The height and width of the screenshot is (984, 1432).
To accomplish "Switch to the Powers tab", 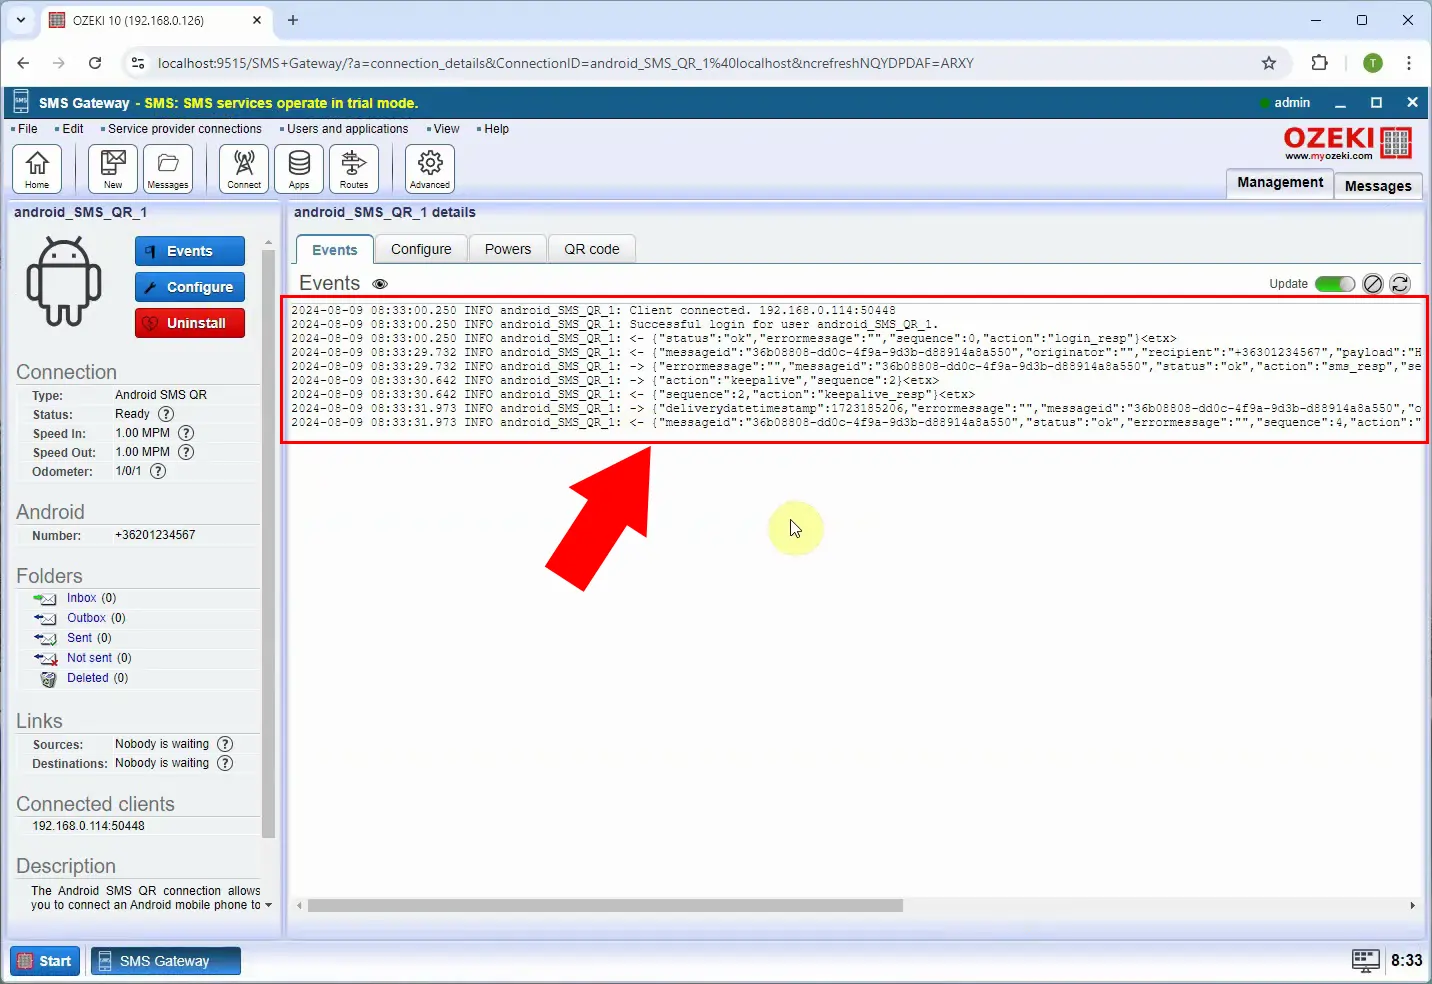I will pyautogui.click(x=508, y=249).
